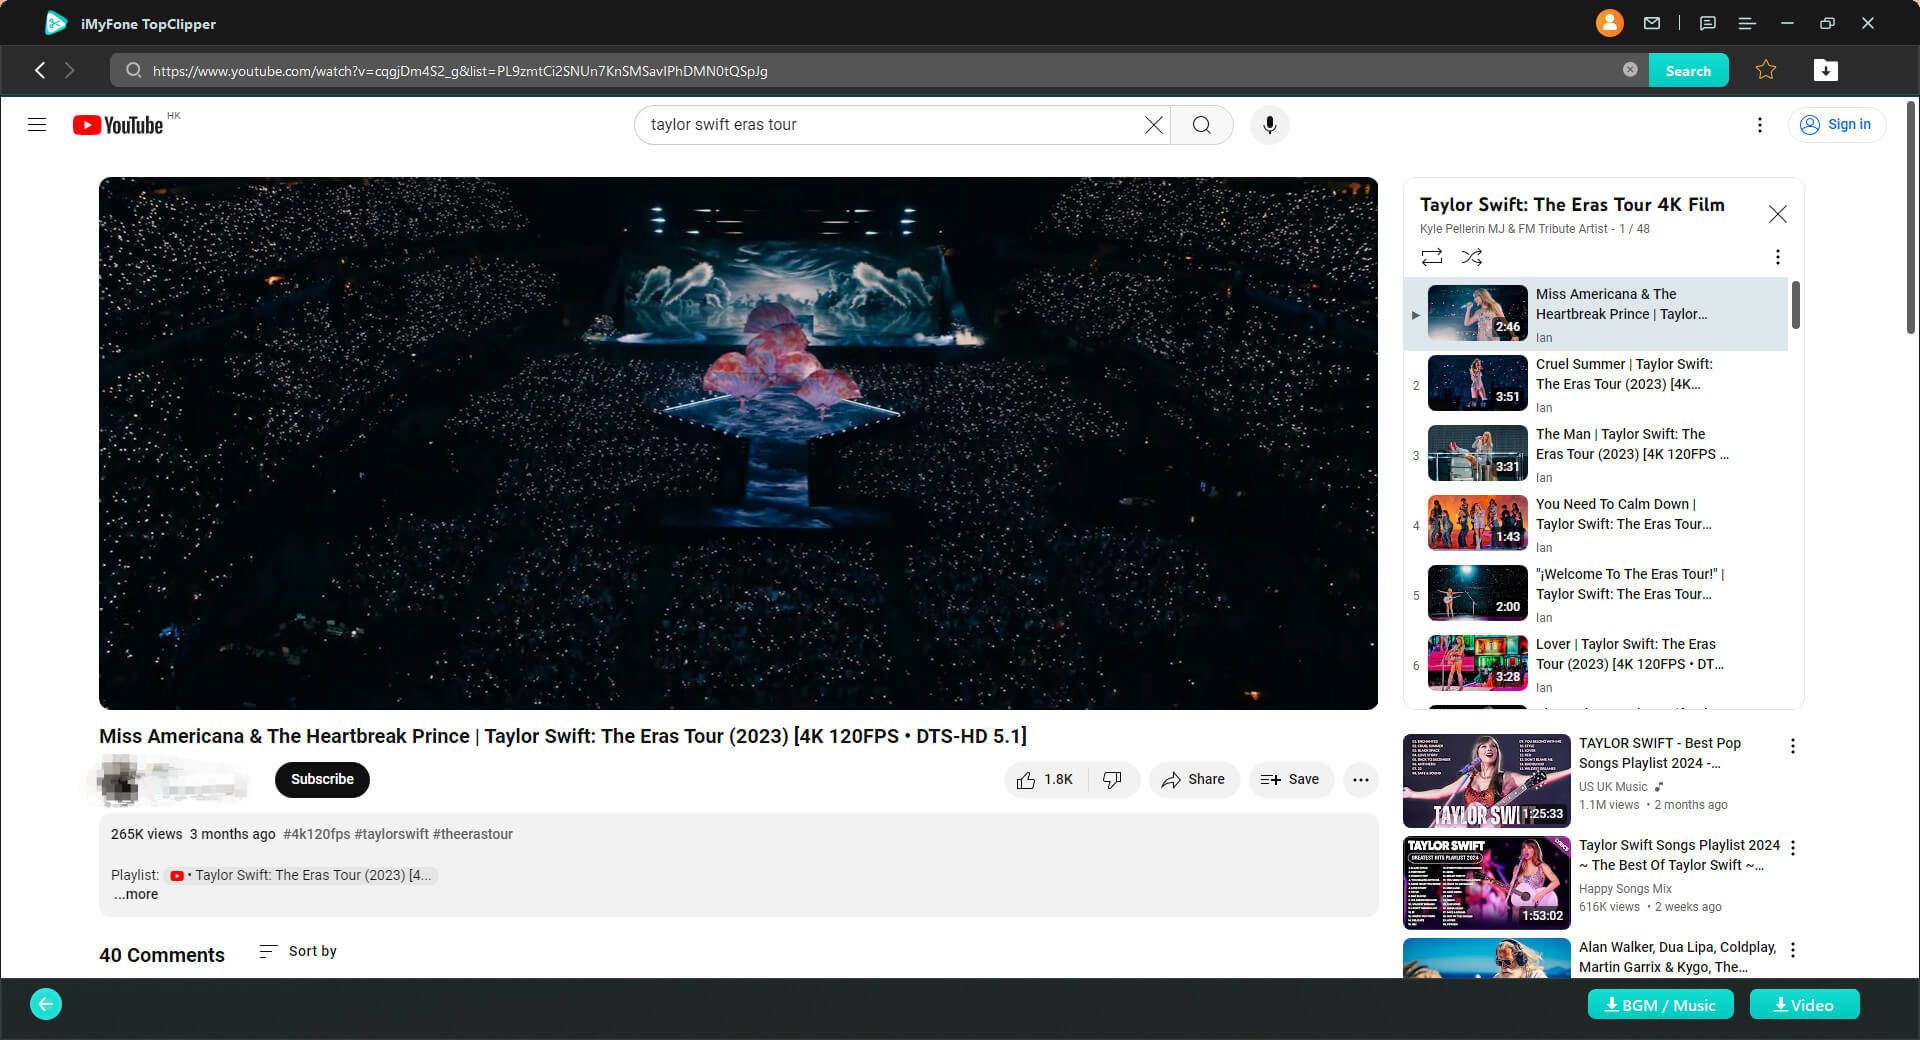Image resolution: width=1920 pixels, height=1040 pixels.
Task: Open the Happy Songs Mix channel name
Action: (x=1625, y=889)
